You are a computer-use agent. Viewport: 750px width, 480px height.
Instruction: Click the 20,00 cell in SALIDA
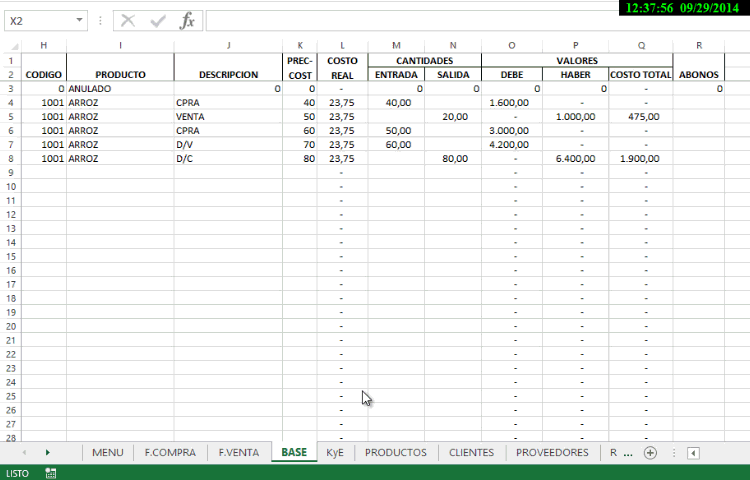coord(453,117)
